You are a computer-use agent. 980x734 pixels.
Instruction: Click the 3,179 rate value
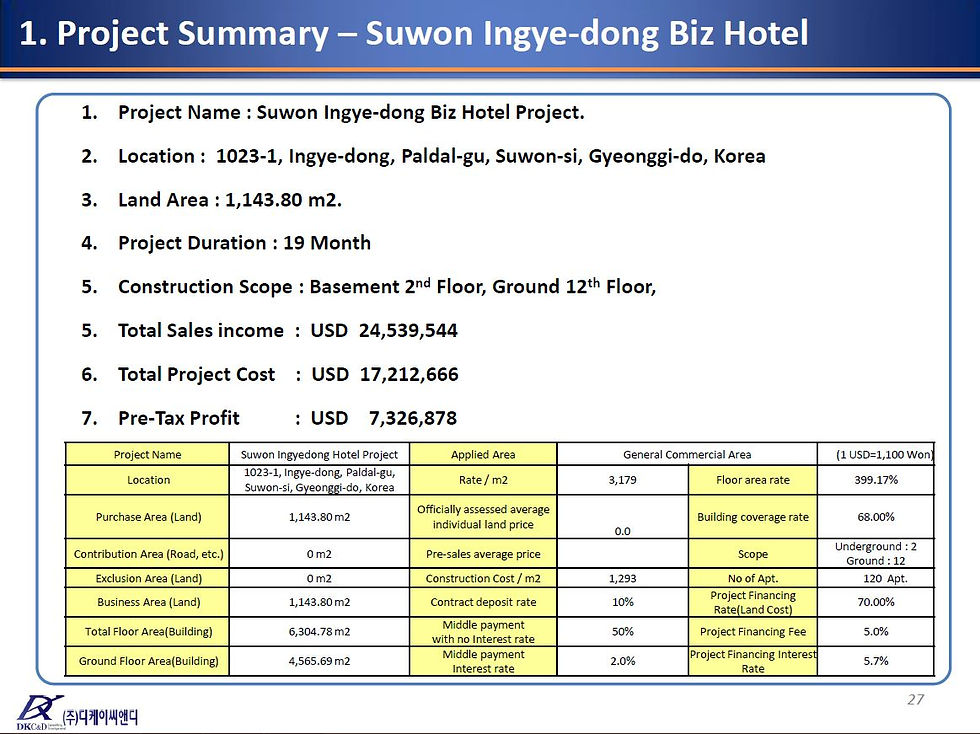point(622,480)
